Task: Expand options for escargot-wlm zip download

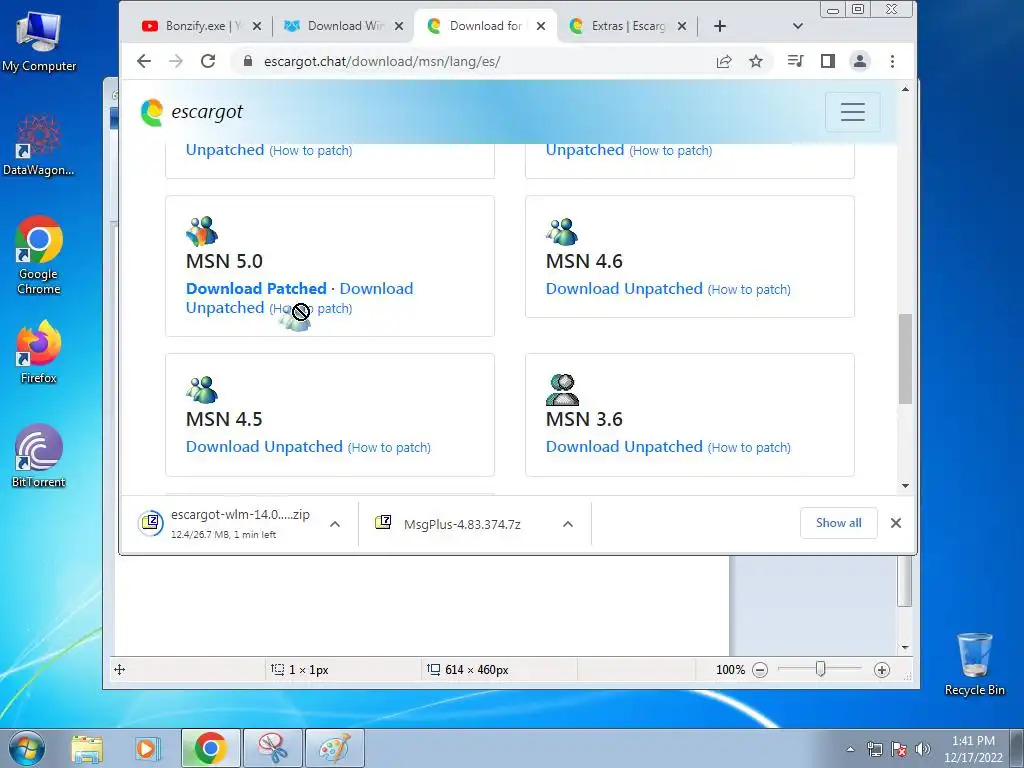Action: 335,524
